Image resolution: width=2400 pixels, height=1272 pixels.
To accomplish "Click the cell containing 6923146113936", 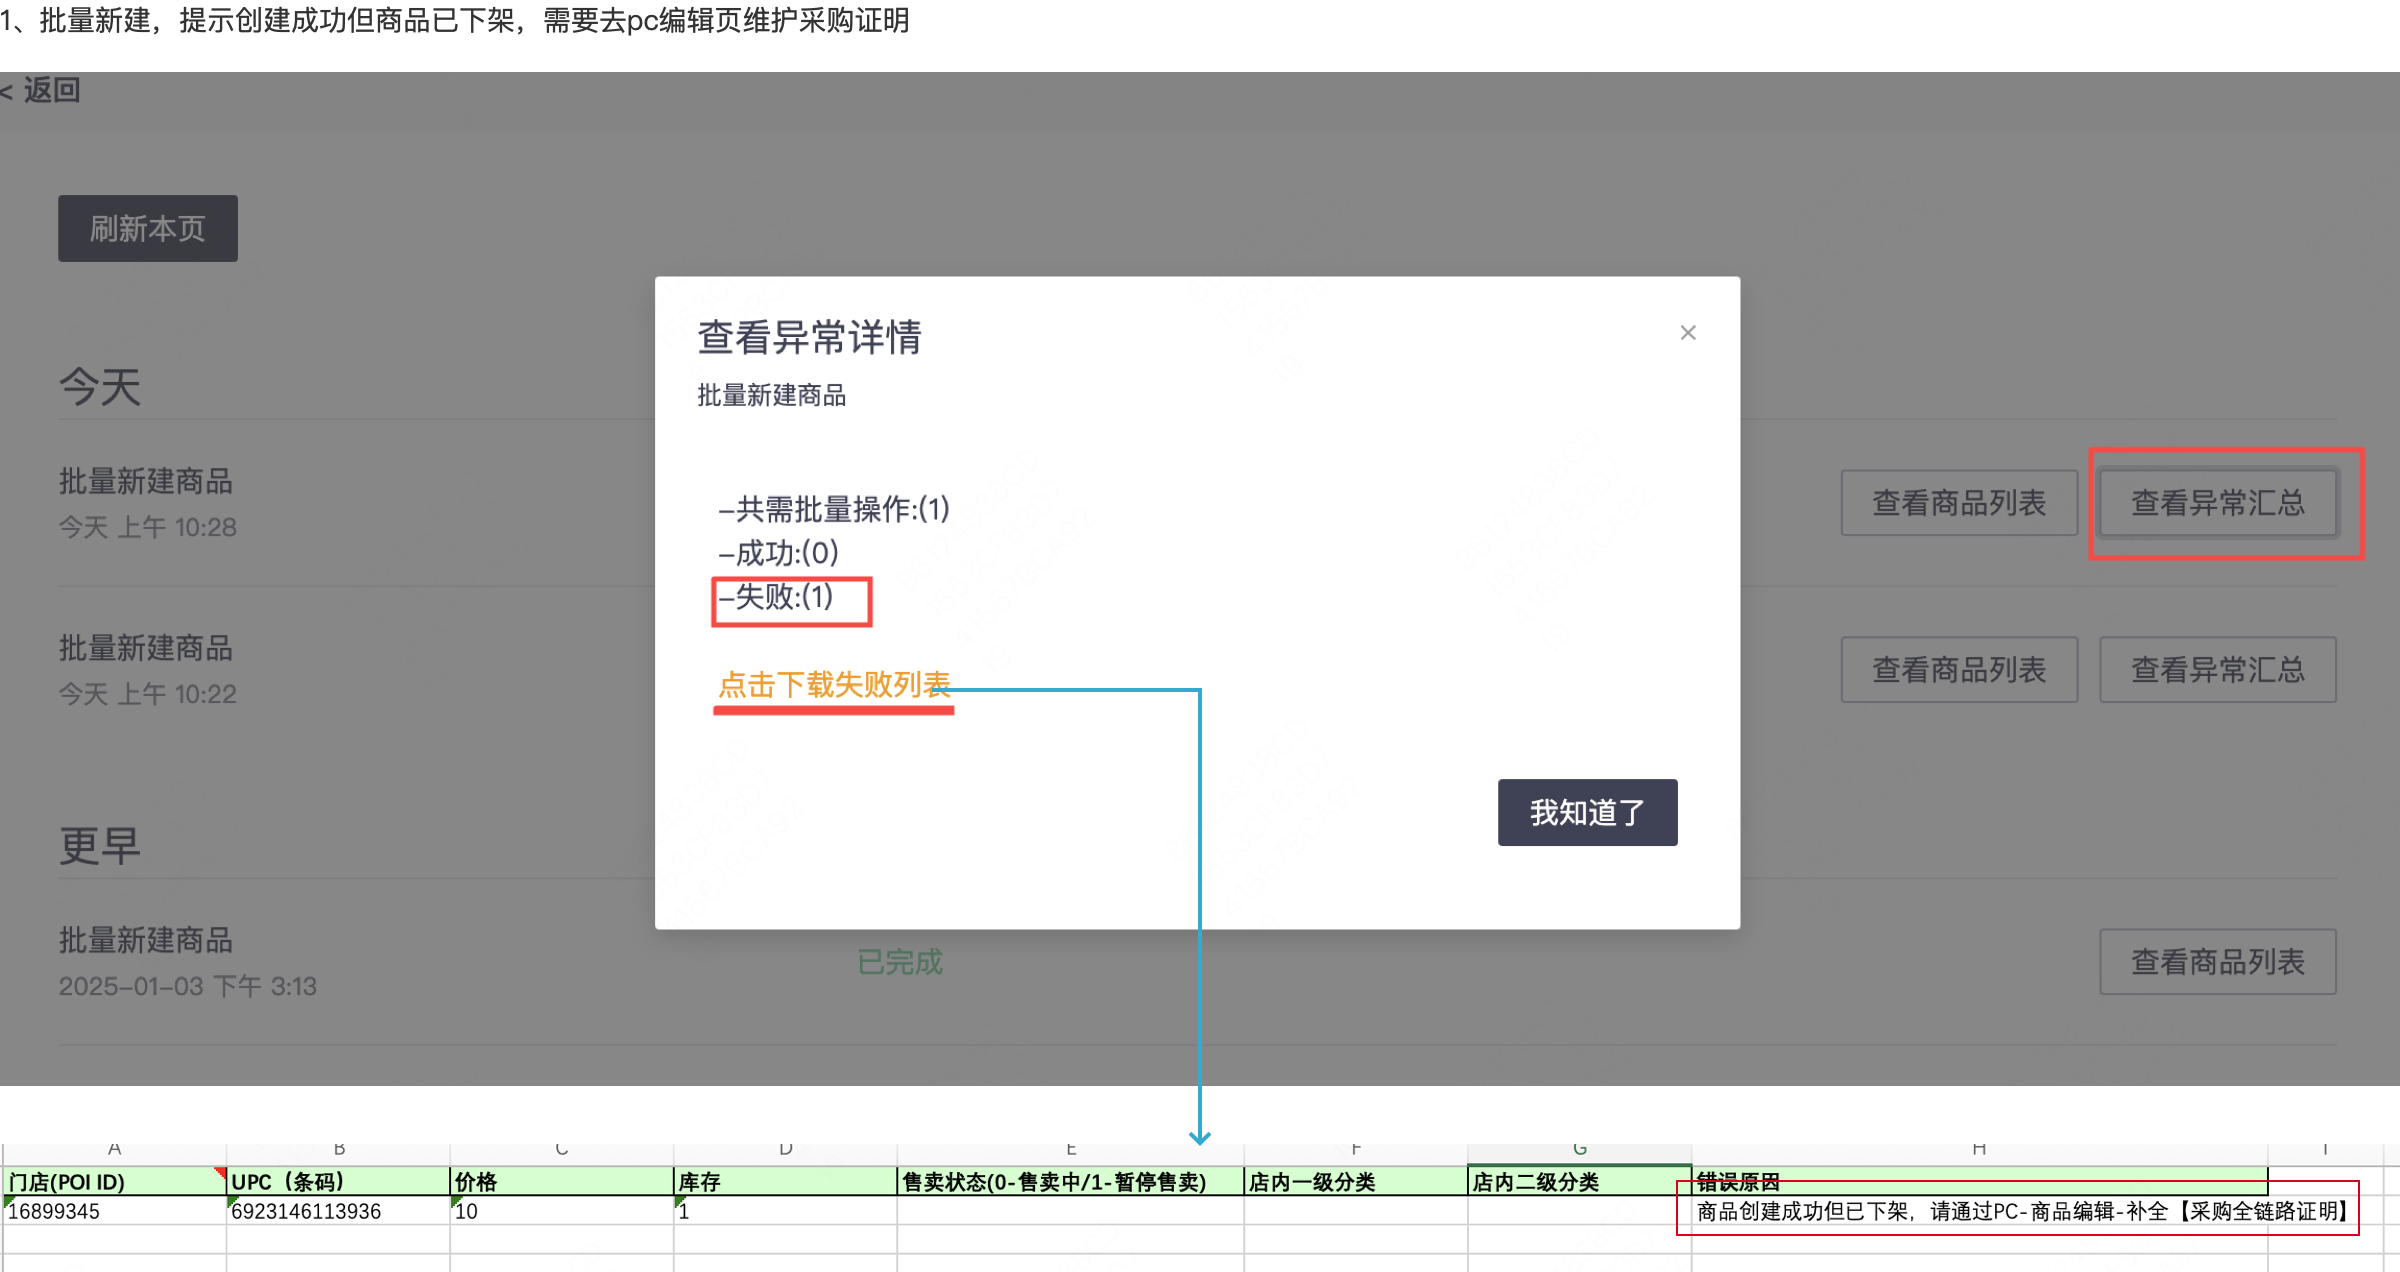I will [338, 1211].
